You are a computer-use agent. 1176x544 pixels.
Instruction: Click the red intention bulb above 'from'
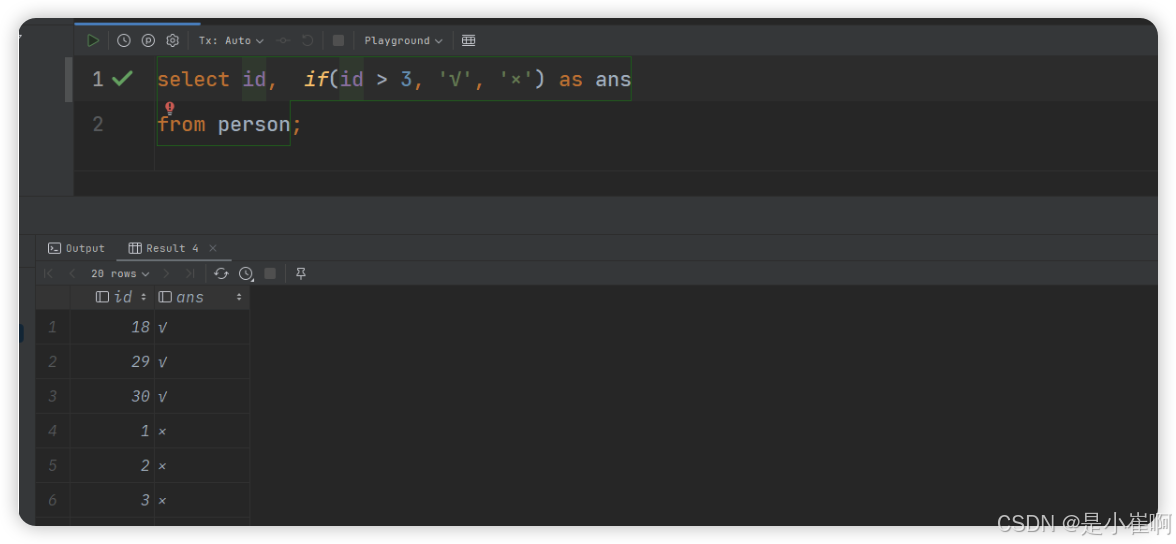pyautogui.click(x=170, y=108)
